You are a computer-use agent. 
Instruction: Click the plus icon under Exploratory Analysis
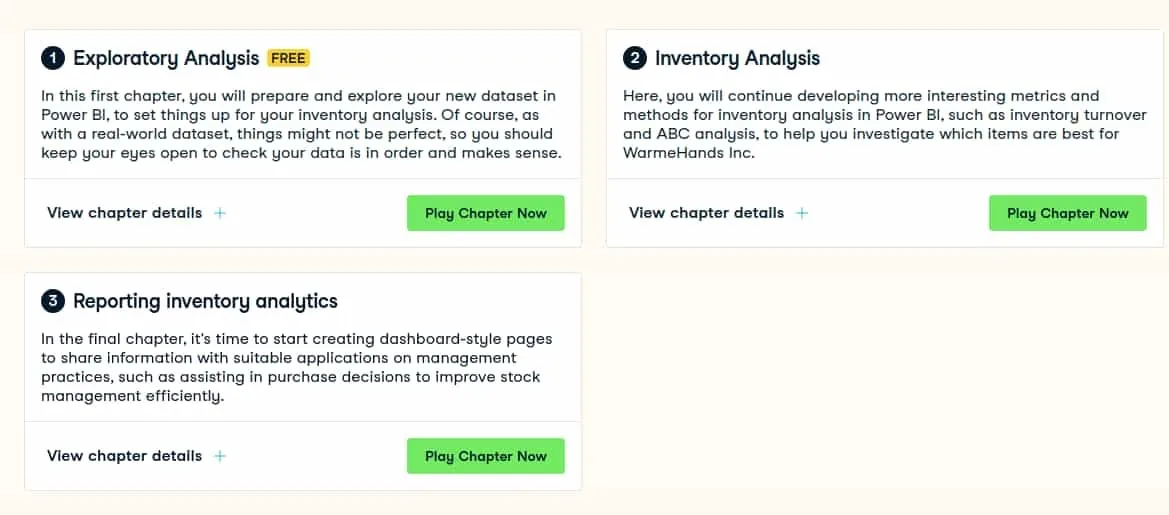[x=220, y=213]
